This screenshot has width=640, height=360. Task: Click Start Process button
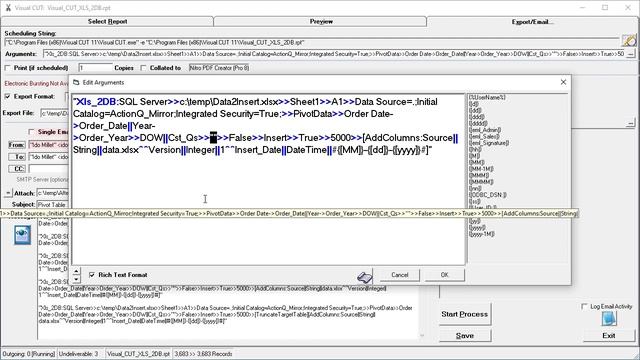coord(464,314)
